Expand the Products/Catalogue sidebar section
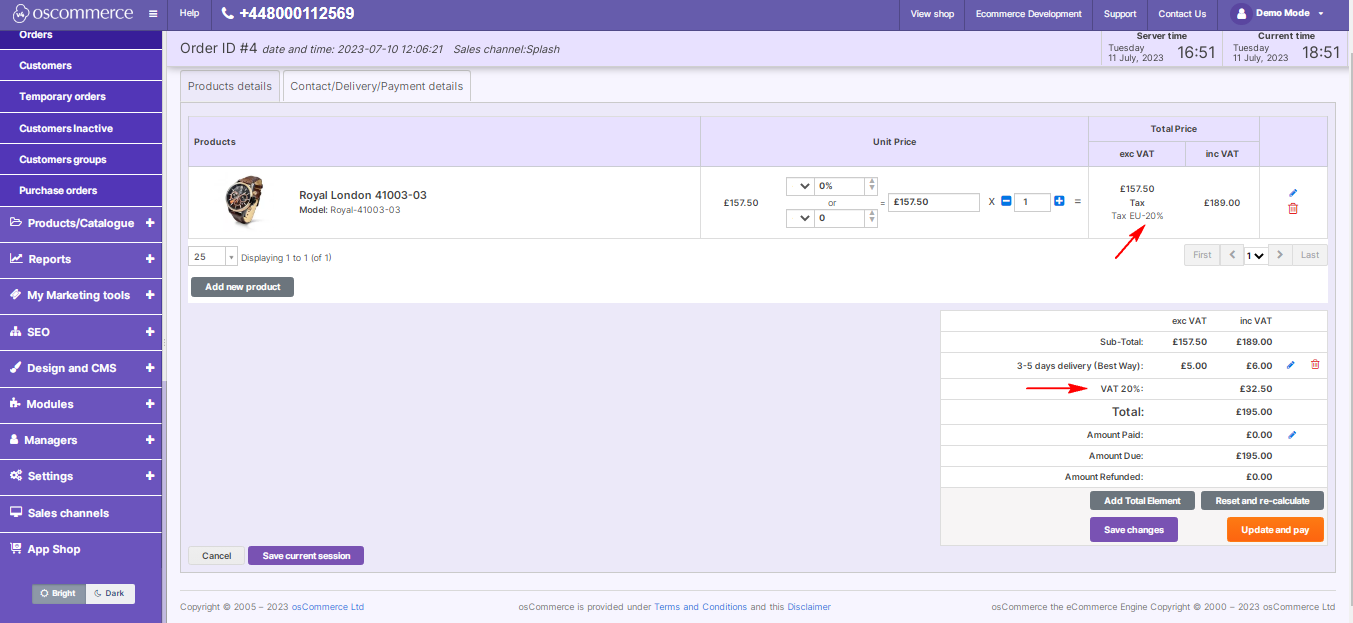 point(81,222)
